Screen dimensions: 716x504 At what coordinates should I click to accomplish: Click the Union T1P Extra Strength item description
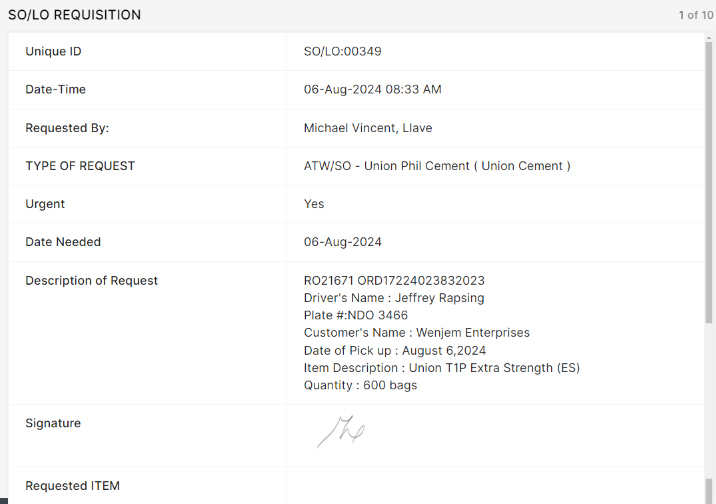pos(441,367)
